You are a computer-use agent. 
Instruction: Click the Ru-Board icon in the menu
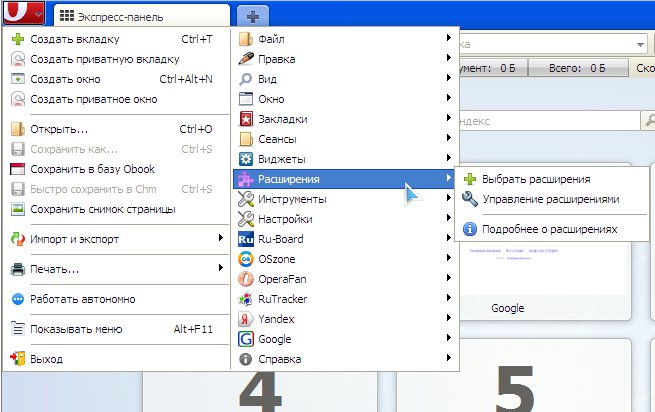coord(247,239)
